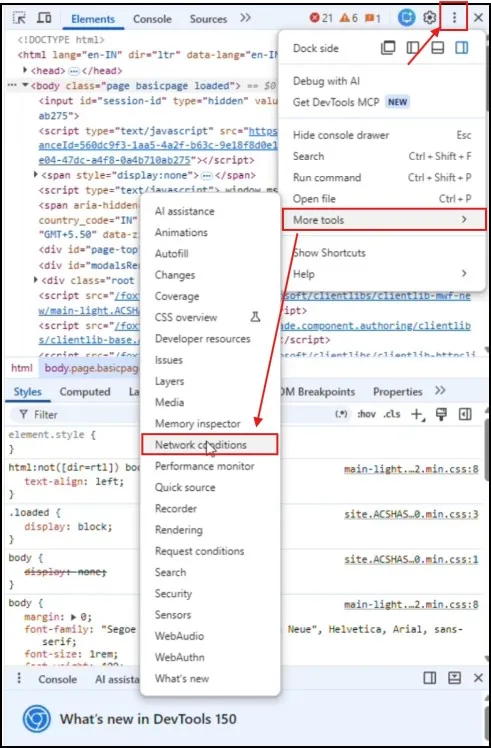Open the errors count badge showing 21
Viewport: 491px width, 748px height.
(321, 18)
